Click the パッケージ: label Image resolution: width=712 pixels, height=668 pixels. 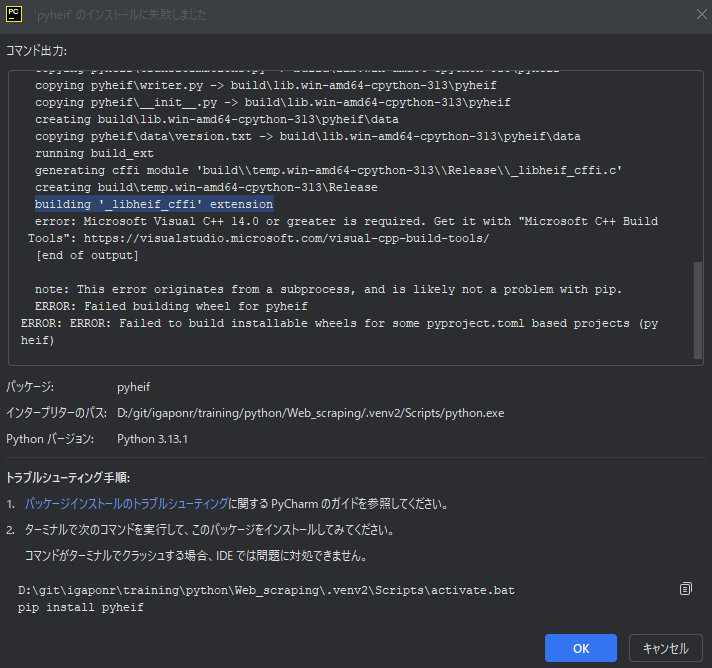[x=30, y=387]
